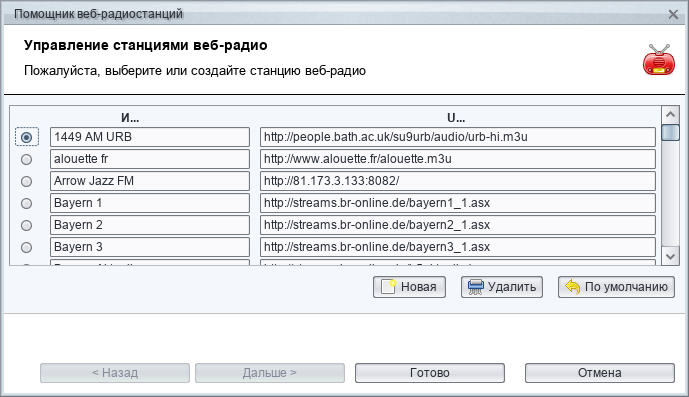Confirm with the Готово button

pos(430,373)
